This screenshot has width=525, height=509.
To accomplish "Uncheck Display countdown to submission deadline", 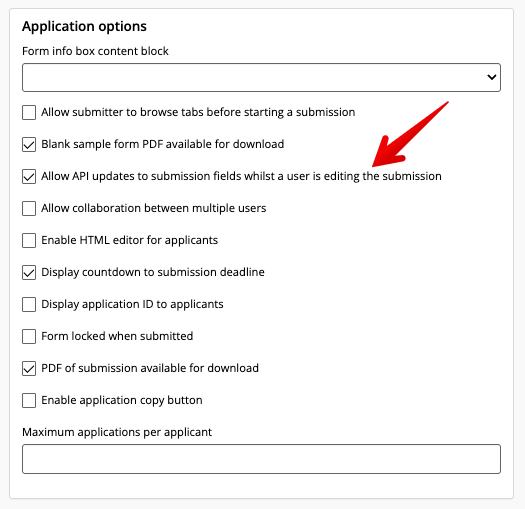I will [29, 272].
